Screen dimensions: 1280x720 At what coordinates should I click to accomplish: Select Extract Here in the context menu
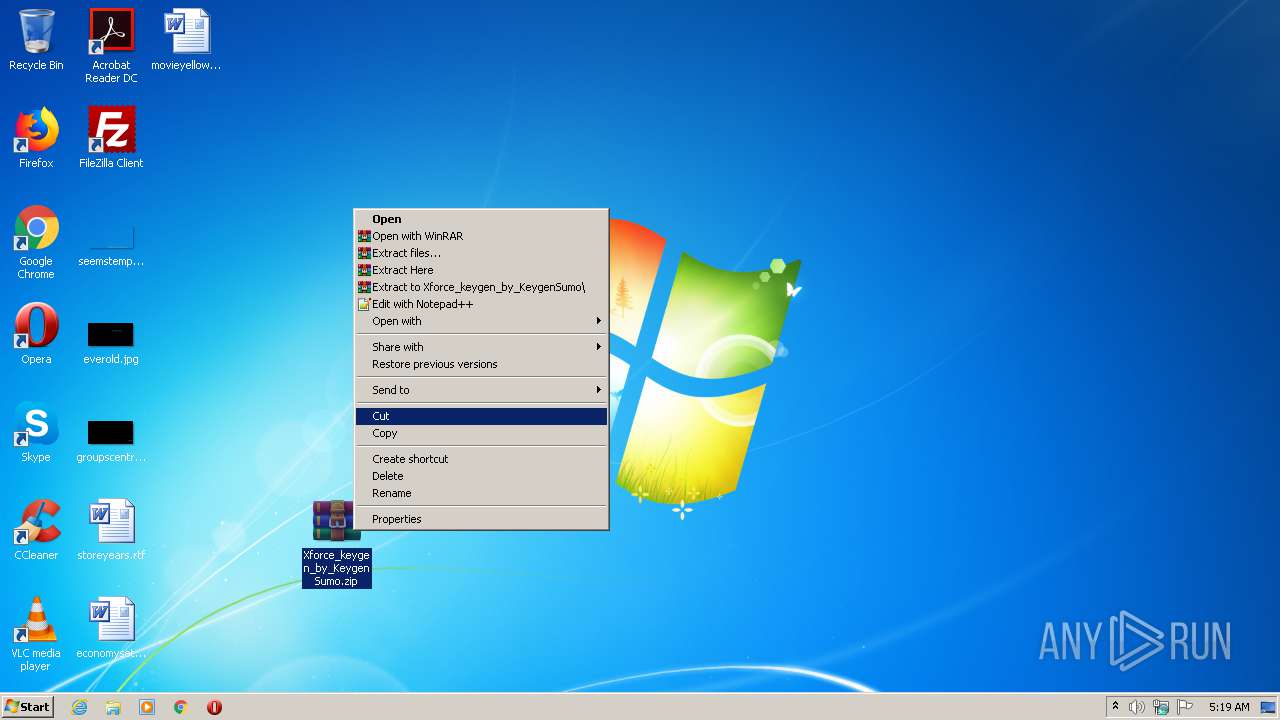(481, 270)
